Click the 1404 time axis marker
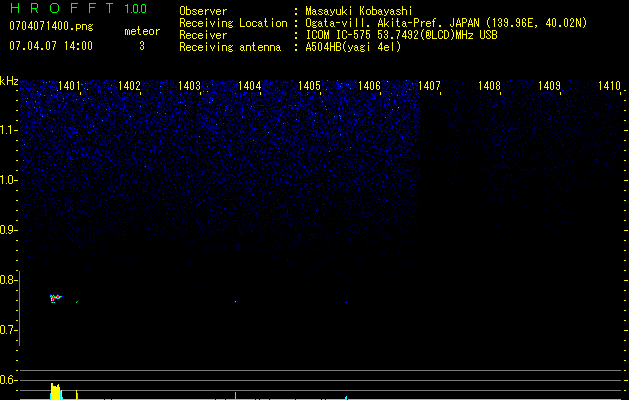The image size is (629, 400). (x=250, y=86)
